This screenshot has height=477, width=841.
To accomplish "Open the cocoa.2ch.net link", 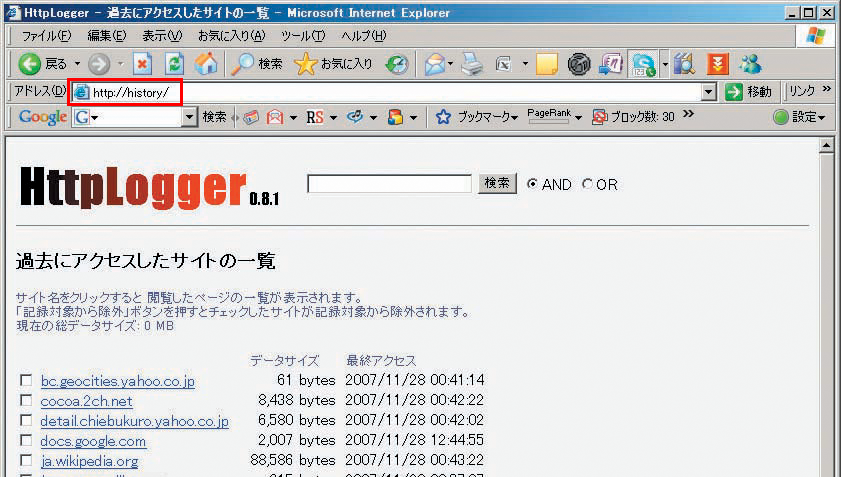I will pos(86,401).
